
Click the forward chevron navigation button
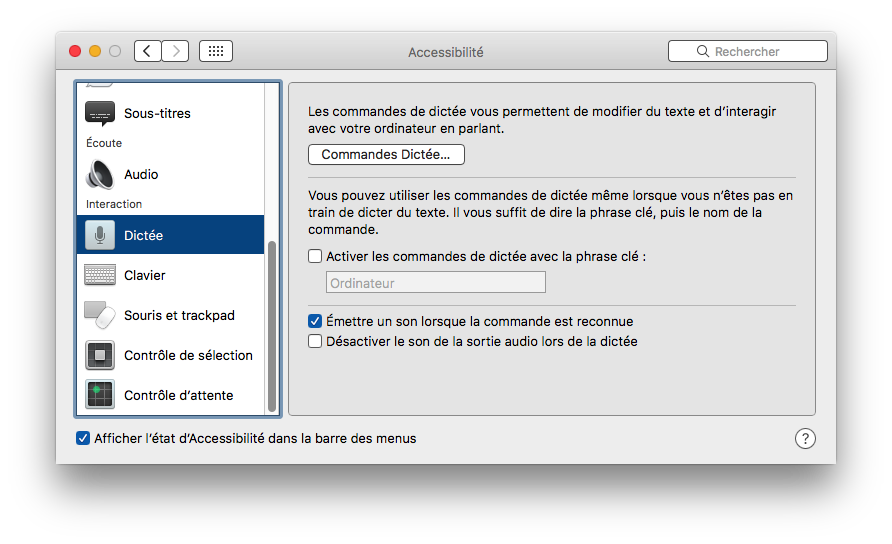[175, 51]
